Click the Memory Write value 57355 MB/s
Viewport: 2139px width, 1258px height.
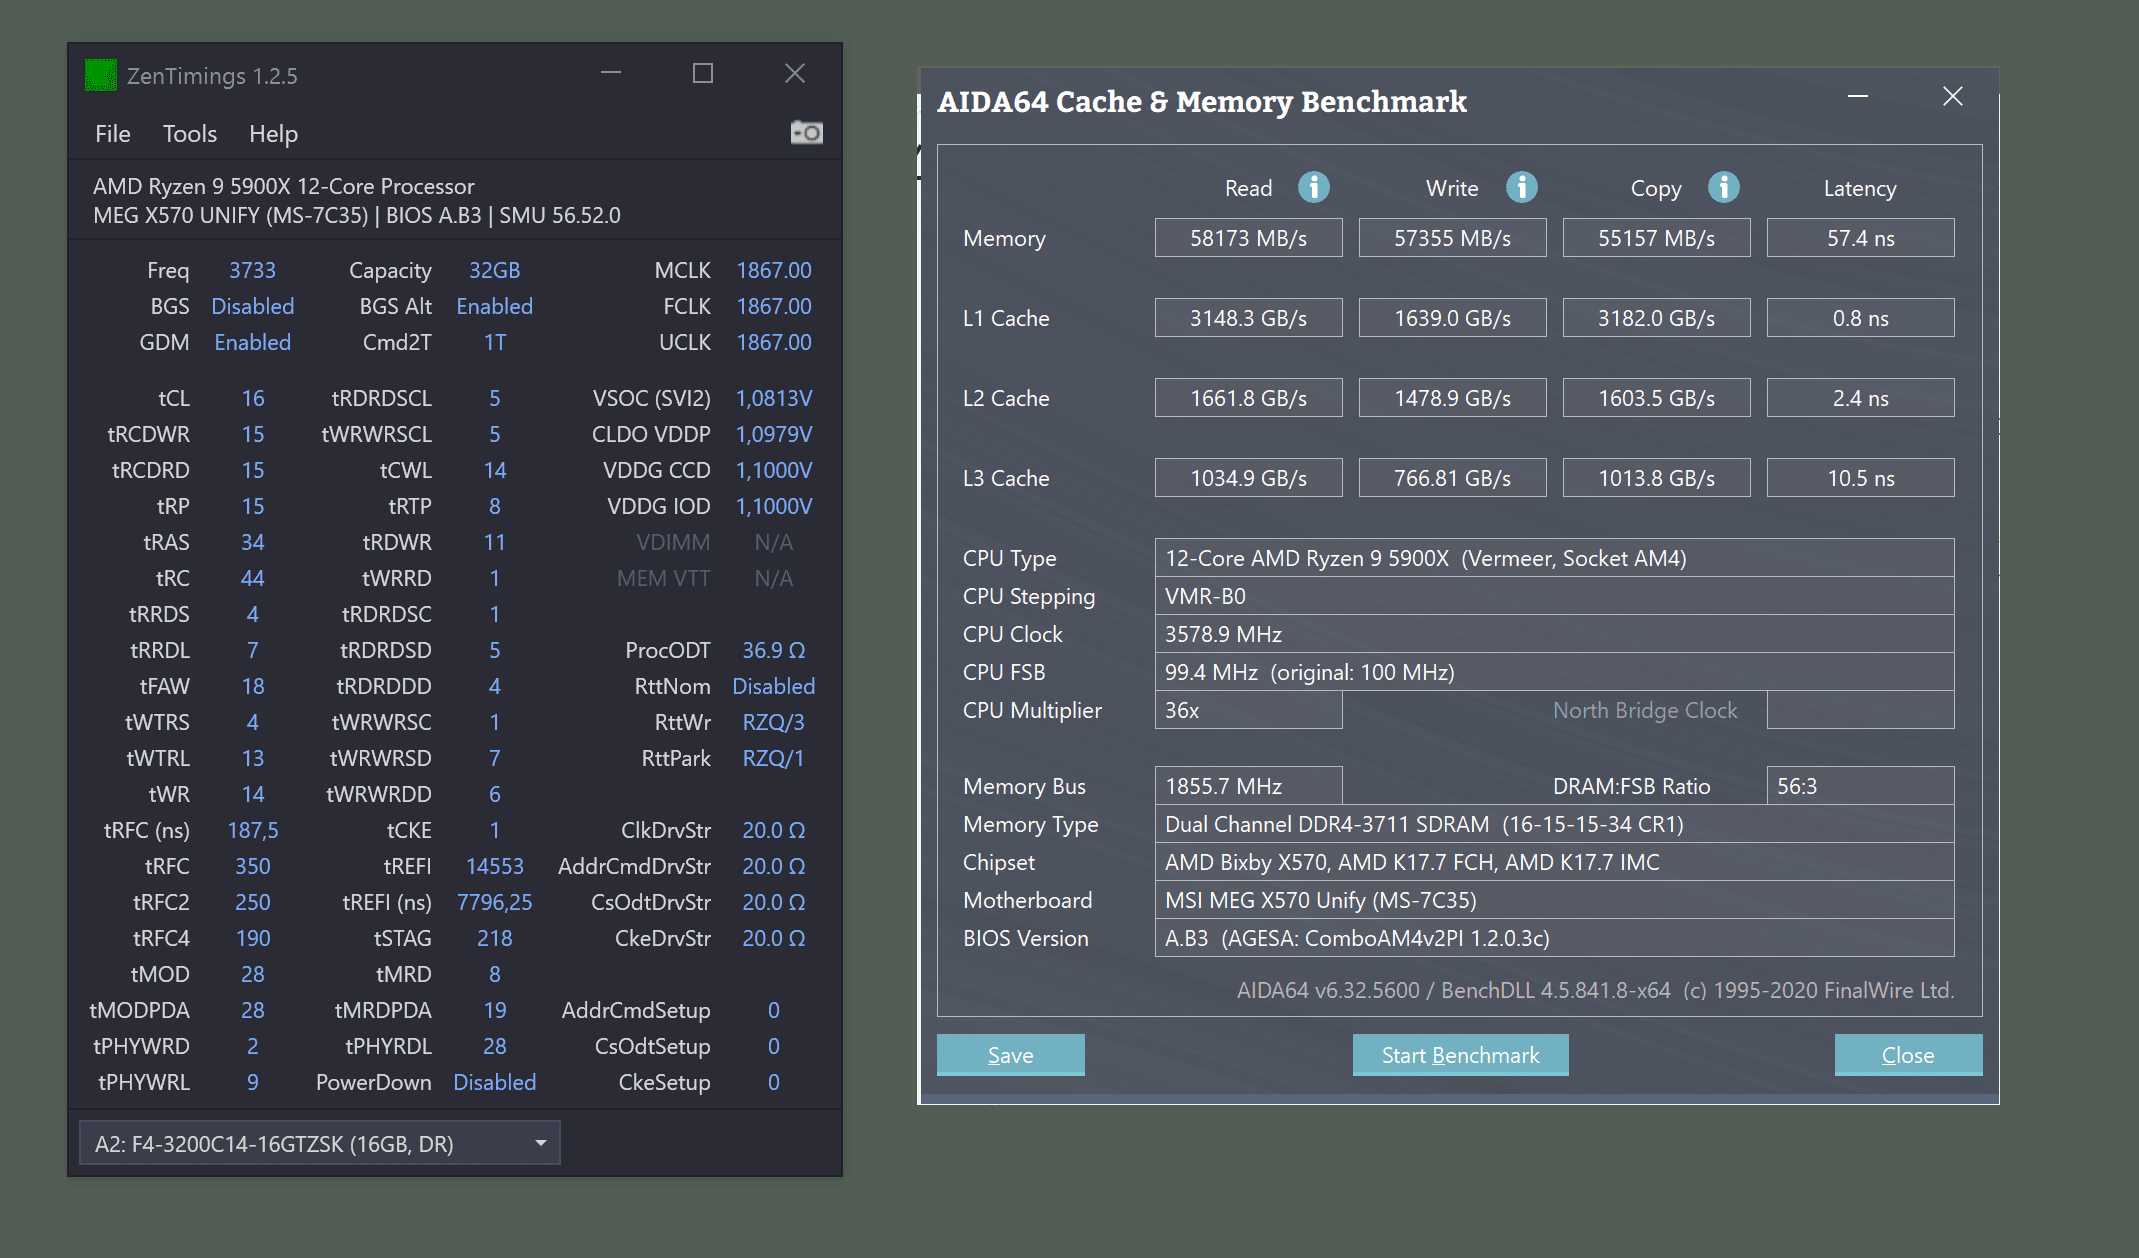(x=1452, y=238)
